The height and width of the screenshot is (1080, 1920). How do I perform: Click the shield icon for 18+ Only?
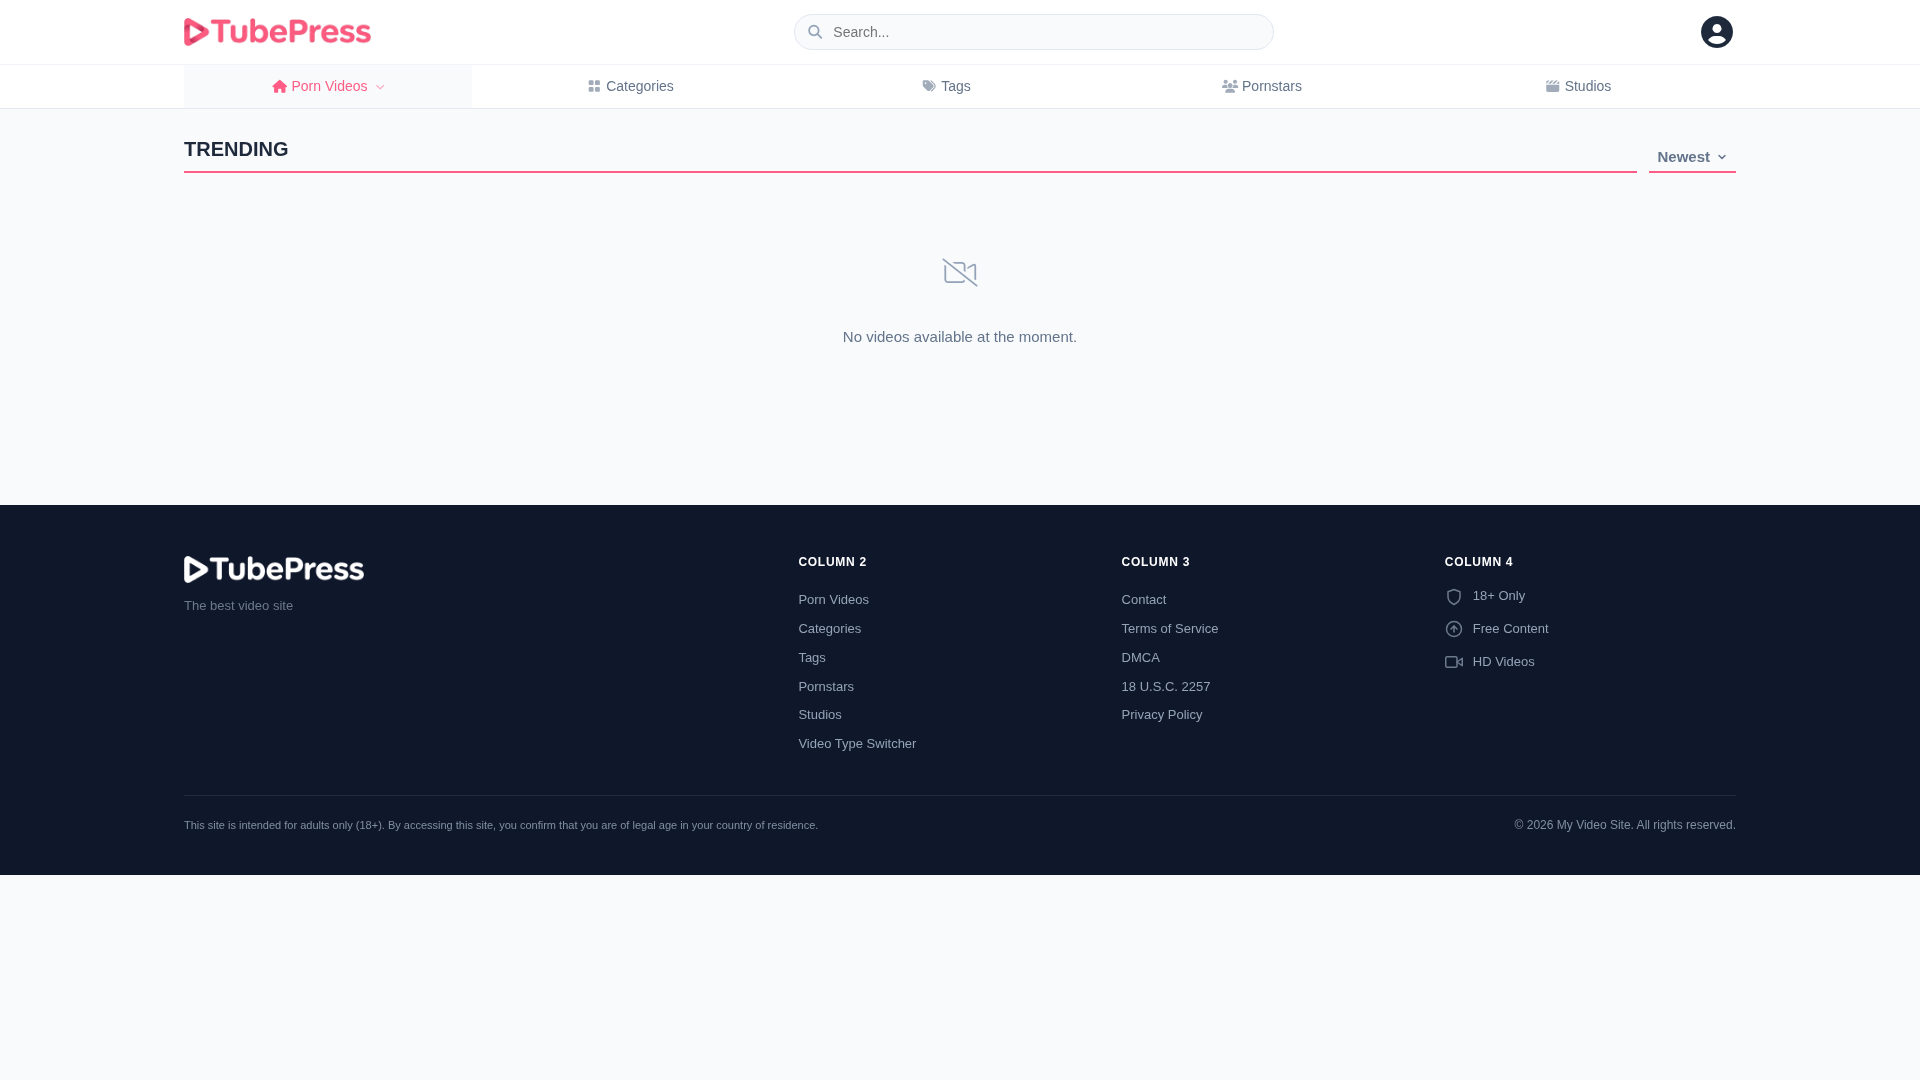point(1454,596)
